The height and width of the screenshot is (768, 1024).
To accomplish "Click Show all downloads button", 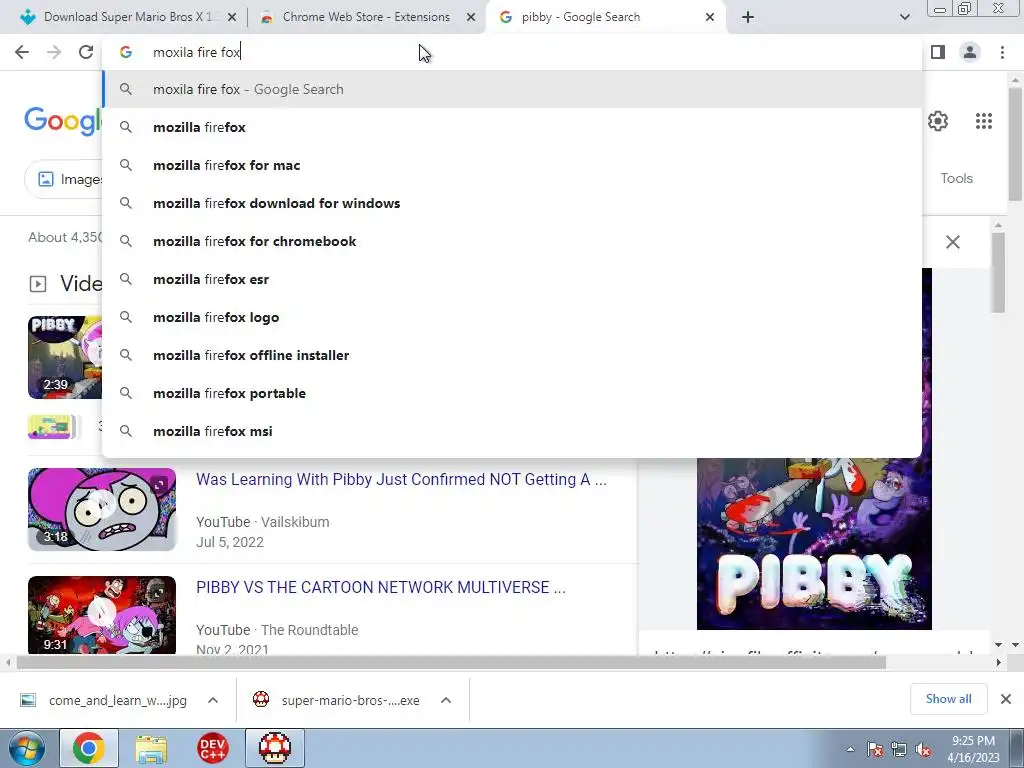I will [948, 699].
